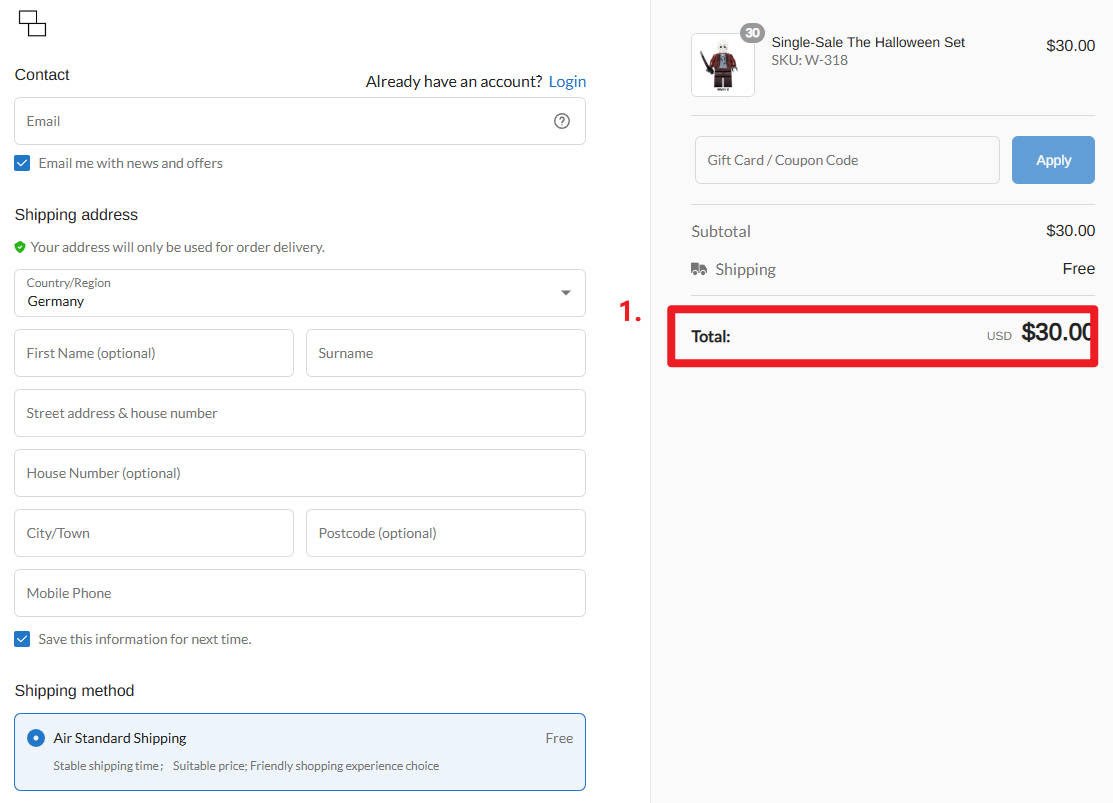Screen dimensions: 1113x803
Task: Select the Surname input field
Action: [445, 353]
